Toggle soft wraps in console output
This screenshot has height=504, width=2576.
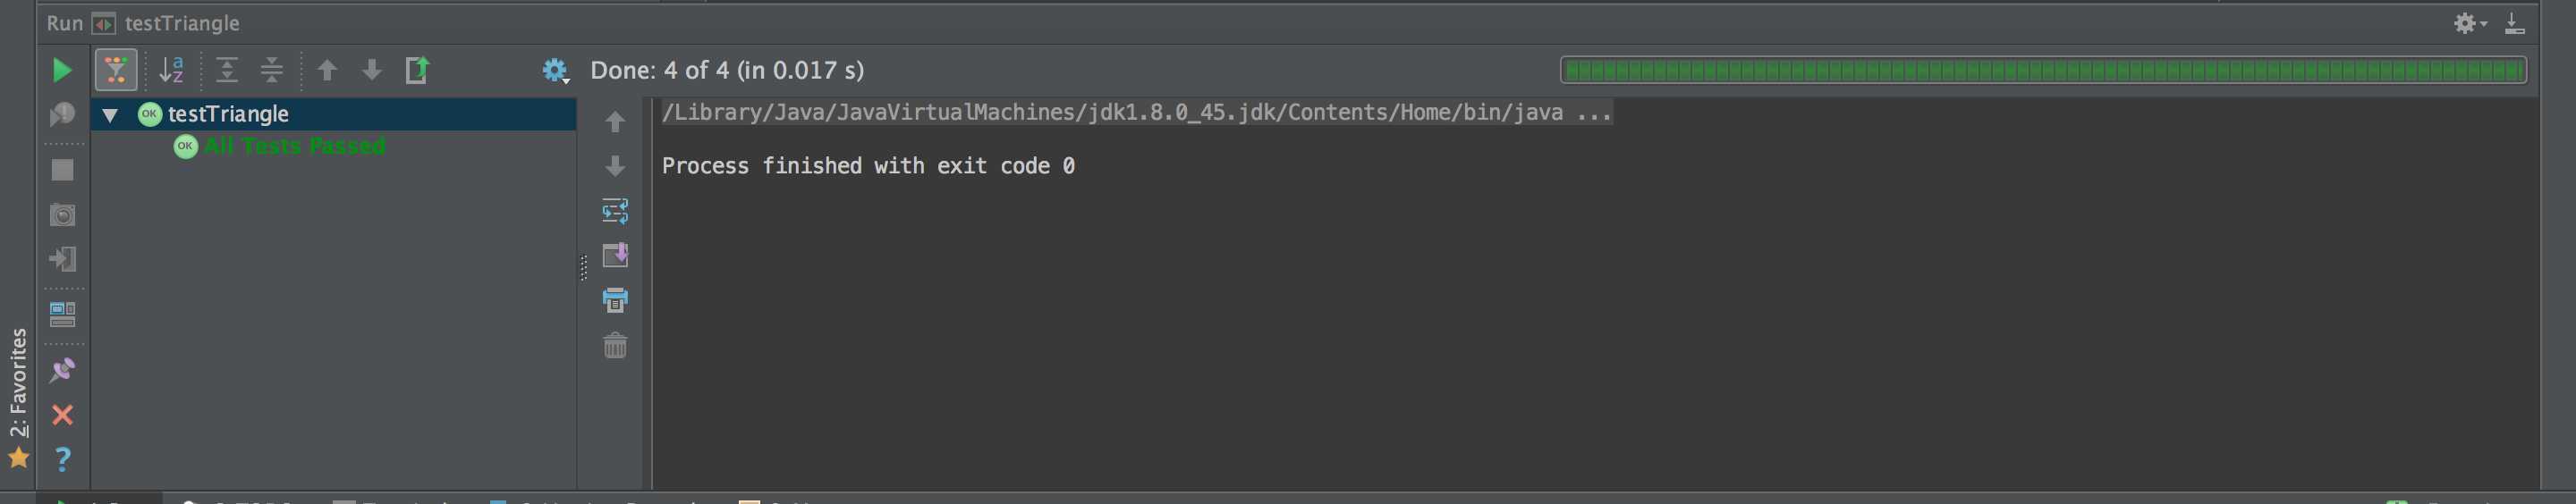tap(615, 211)
